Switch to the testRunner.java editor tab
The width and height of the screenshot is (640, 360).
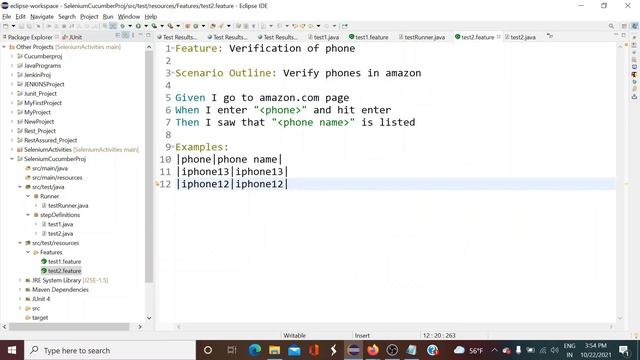click(x=422, y=37)
